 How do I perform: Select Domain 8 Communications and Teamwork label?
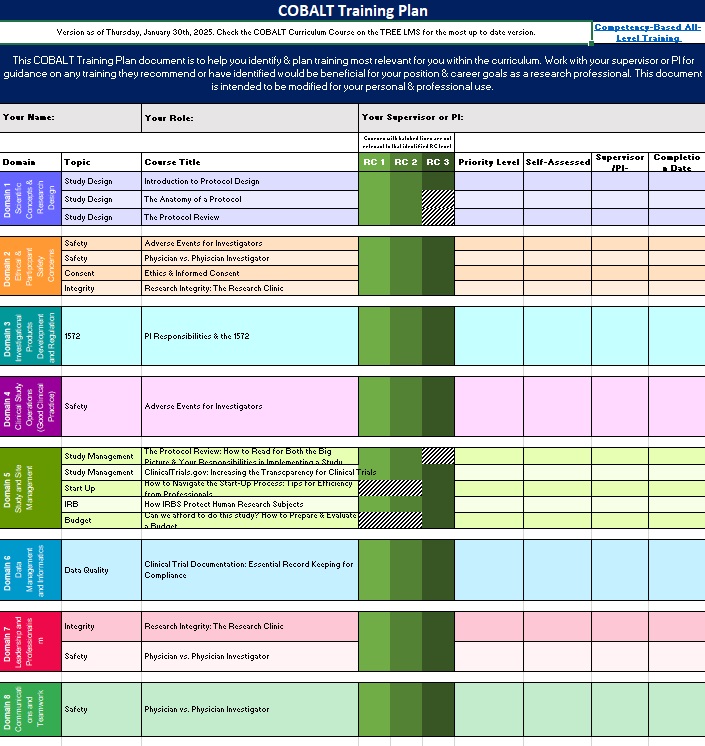tap(30, 709)
